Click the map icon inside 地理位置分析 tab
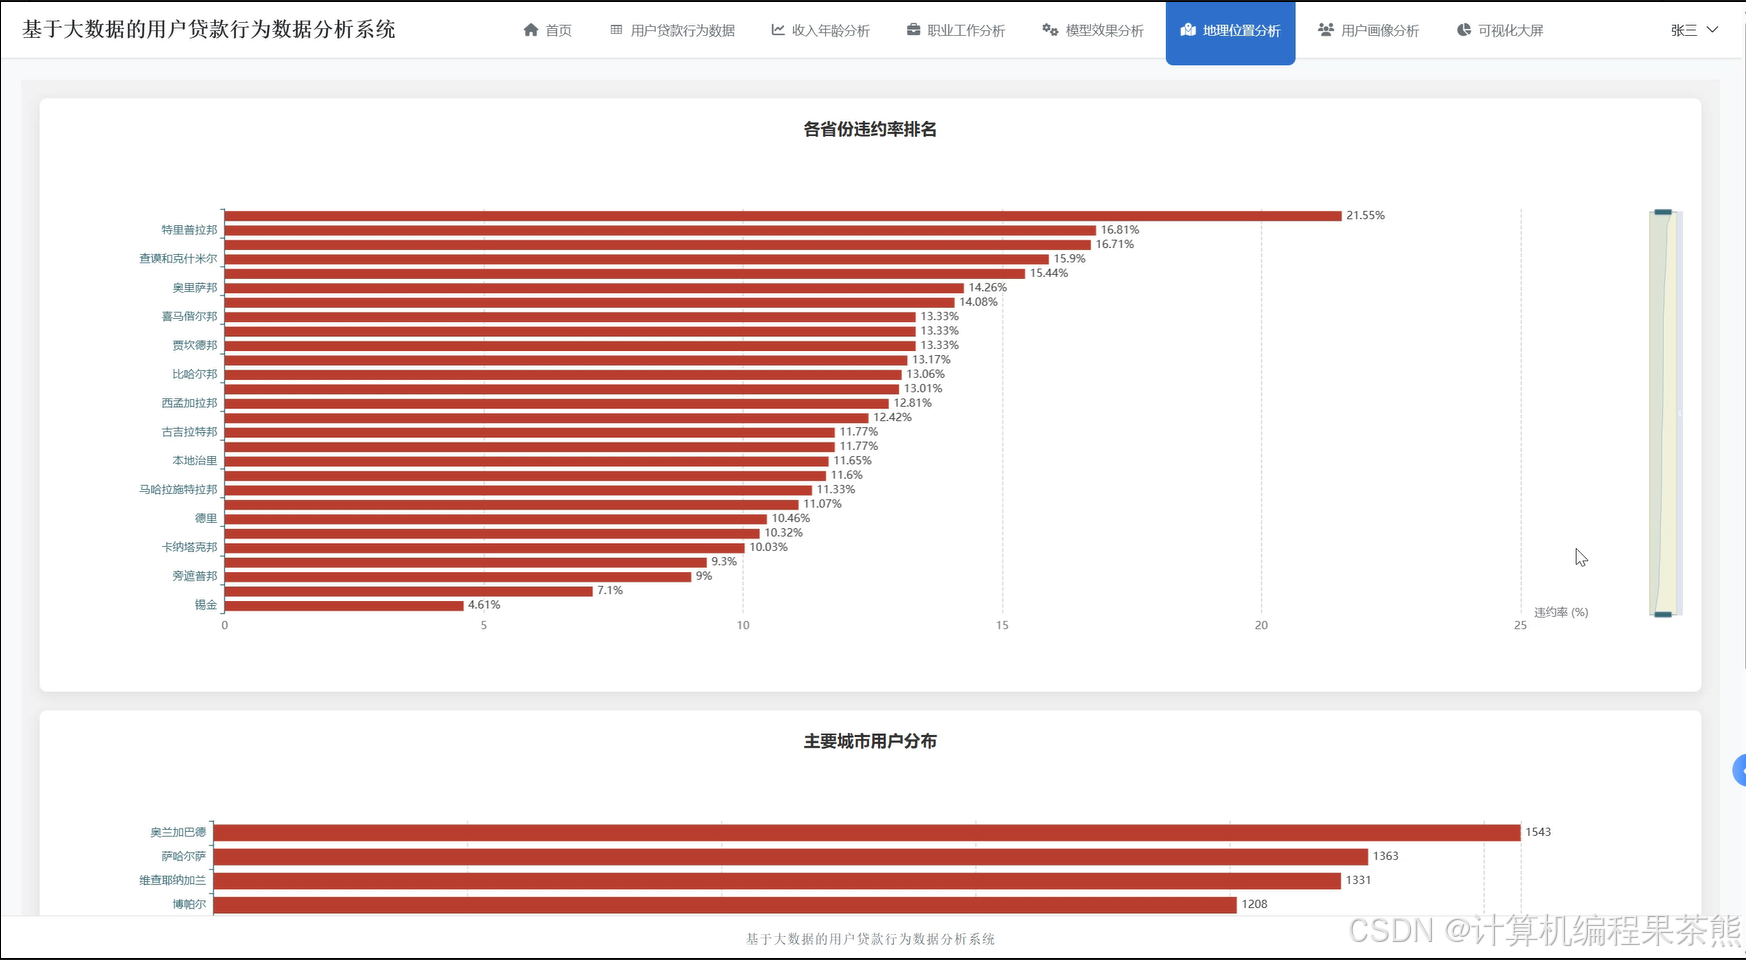Image resolution: width=1746 pixels, height=960 pixels. tap(1188, 30)
